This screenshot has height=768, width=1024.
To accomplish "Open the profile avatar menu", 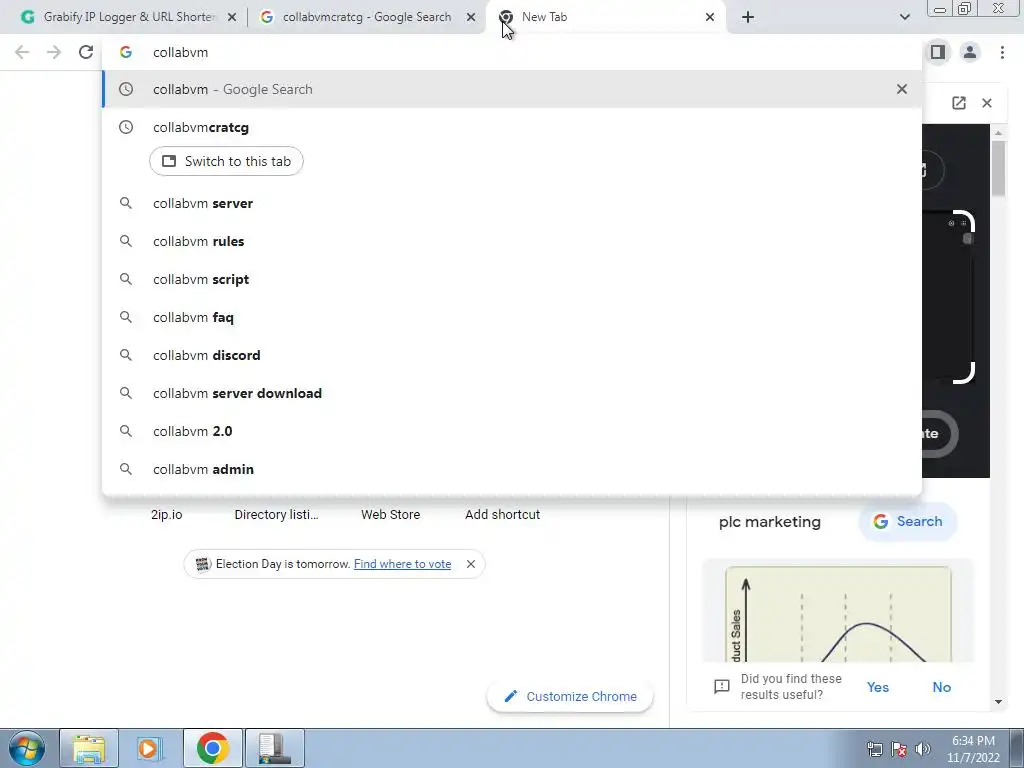I will point(970,52).
